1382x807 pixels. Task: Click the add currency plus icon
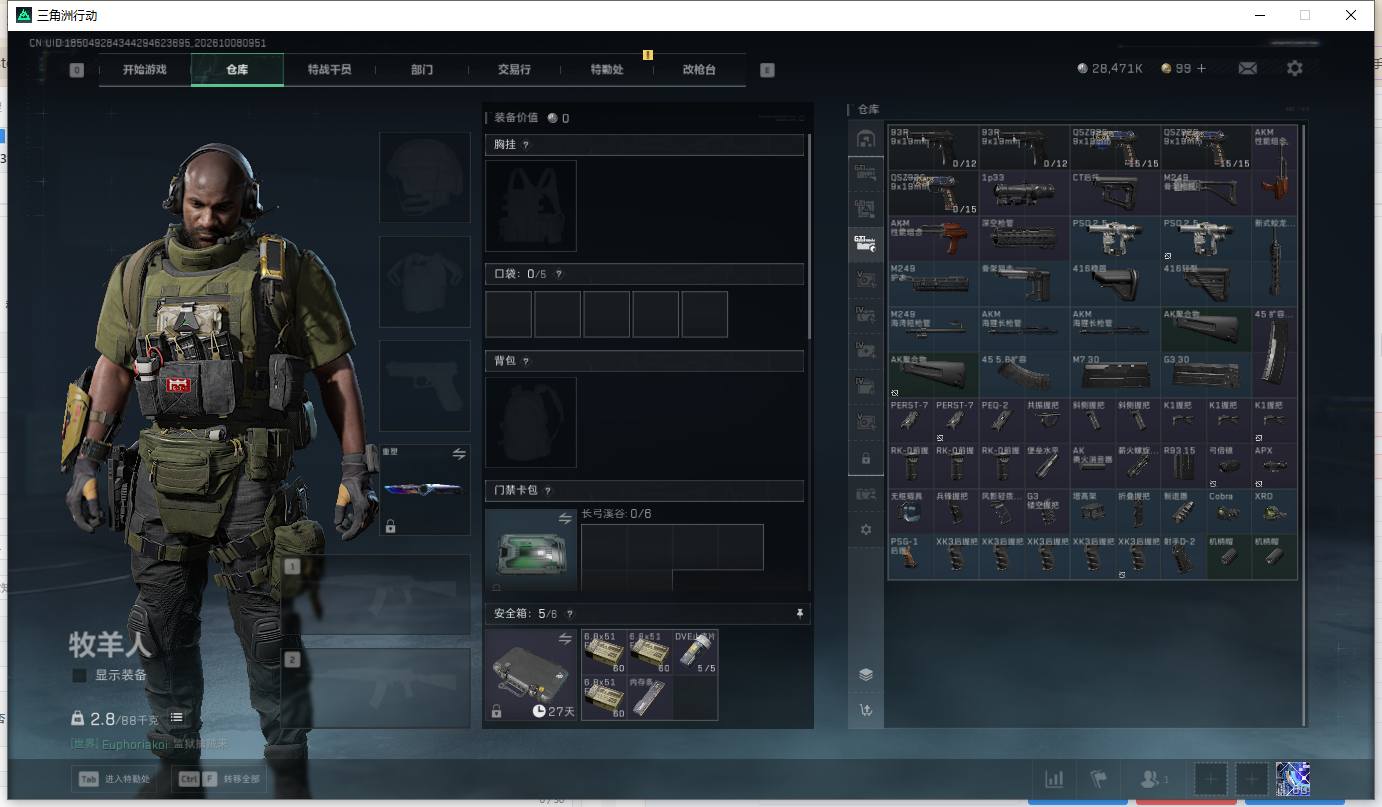coord(1201,68)
